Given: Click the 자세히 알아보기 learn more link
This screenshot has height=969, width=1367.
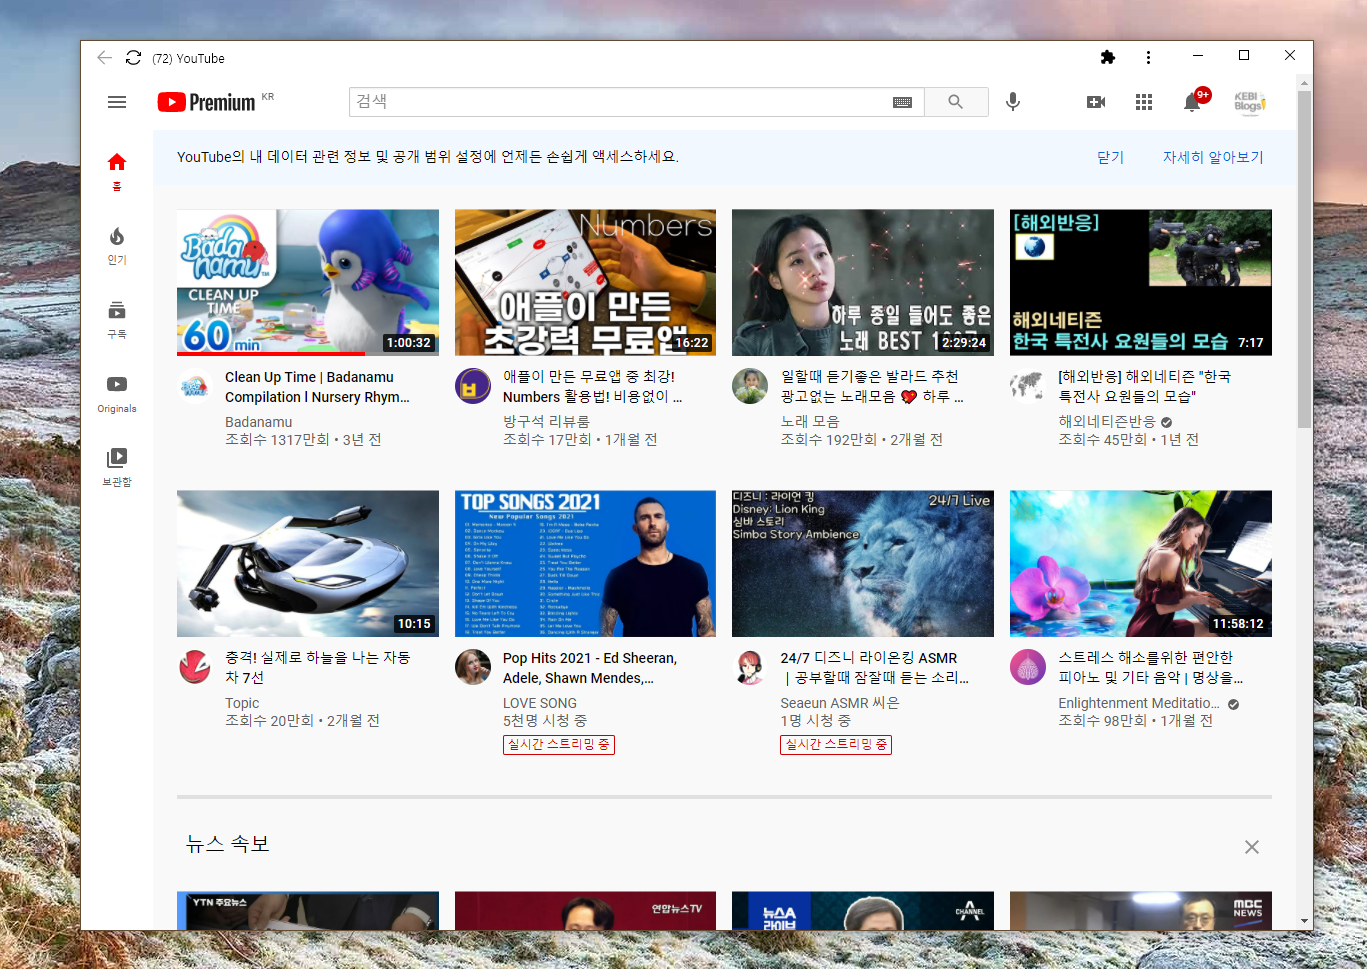Looking at the screenshot, I should [1213, 157].
